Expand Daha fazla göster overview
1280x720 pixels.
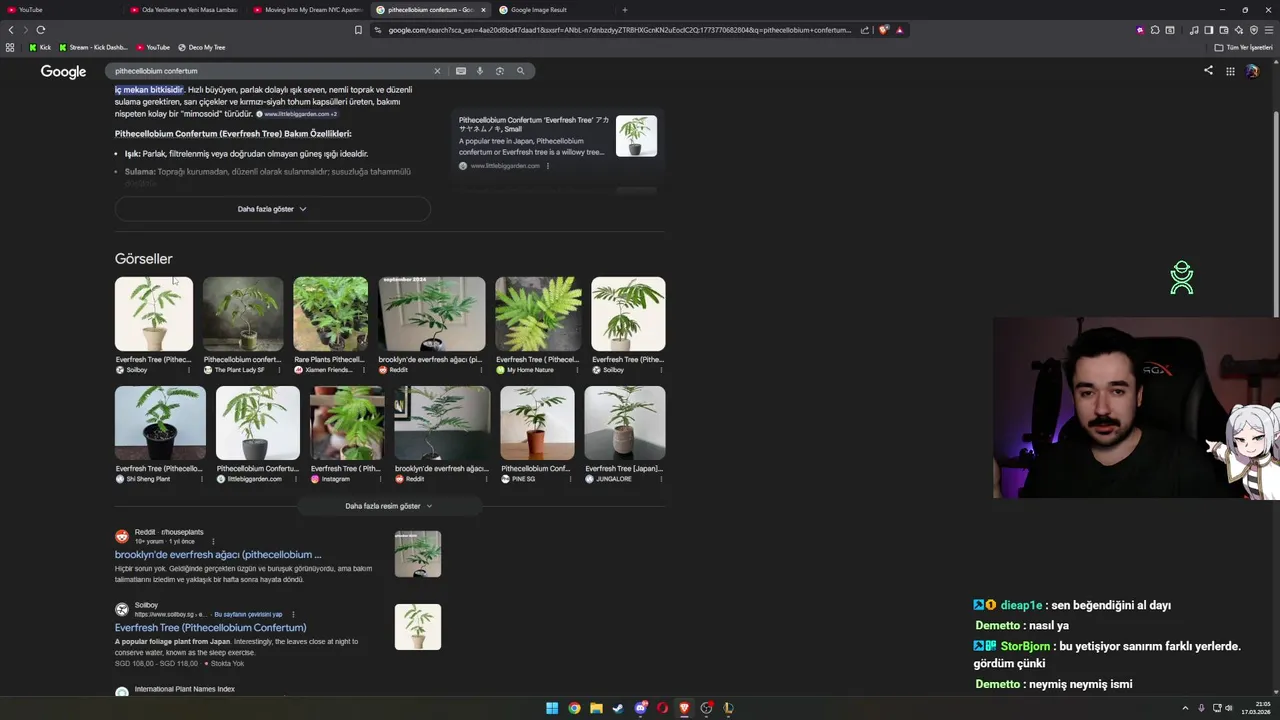tap(272, 209)
